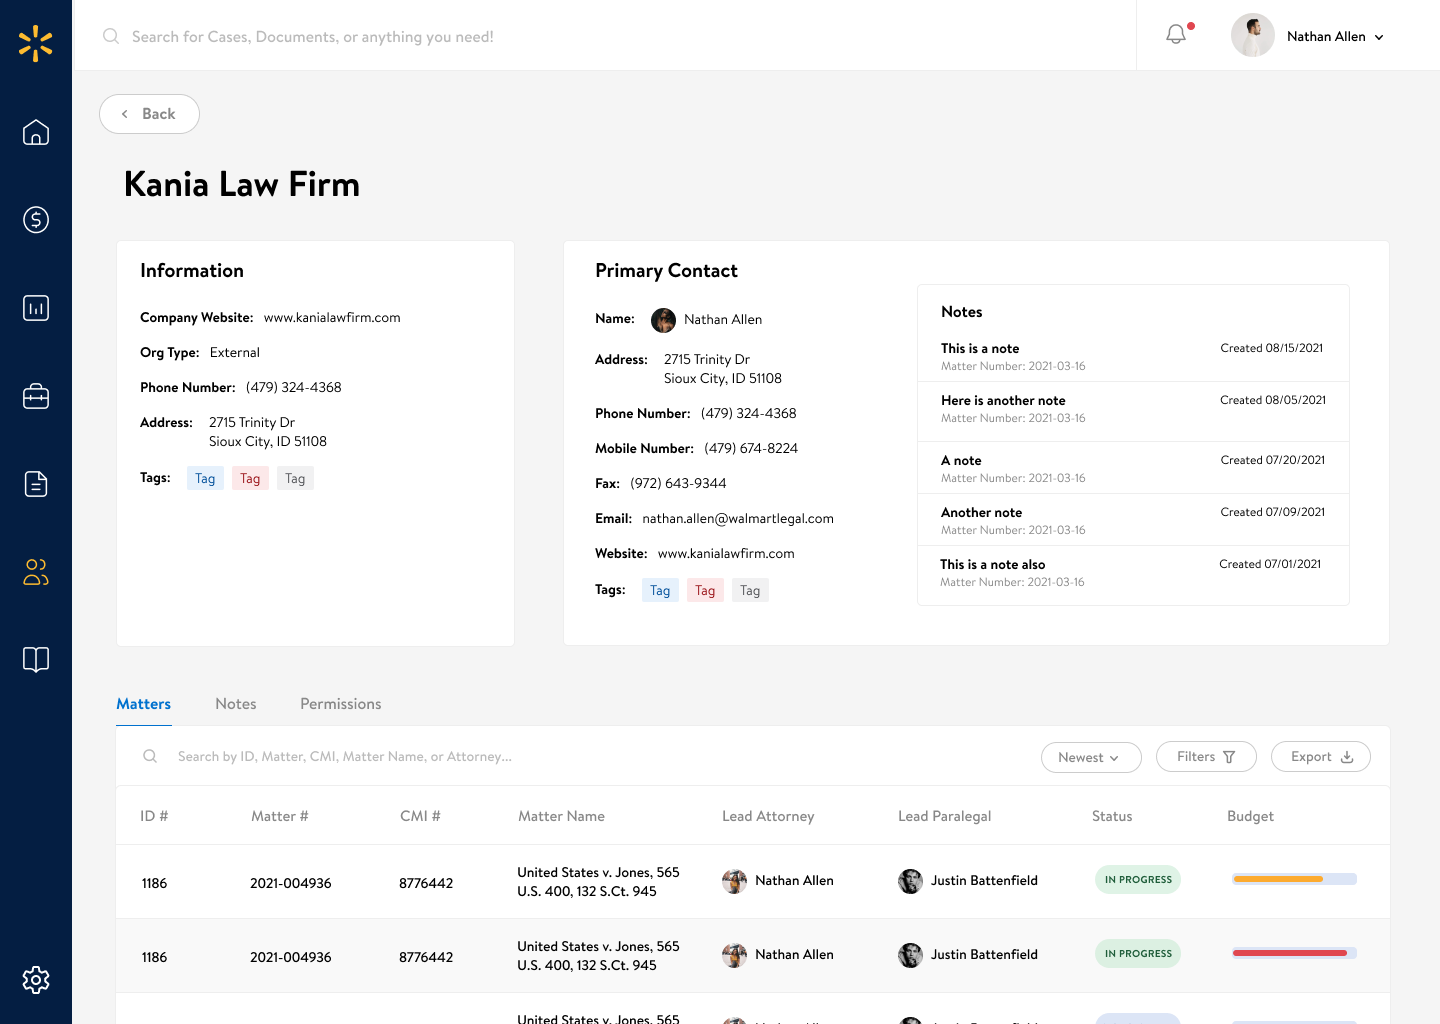Click the matters table search magnifier icon

[150, 756]
